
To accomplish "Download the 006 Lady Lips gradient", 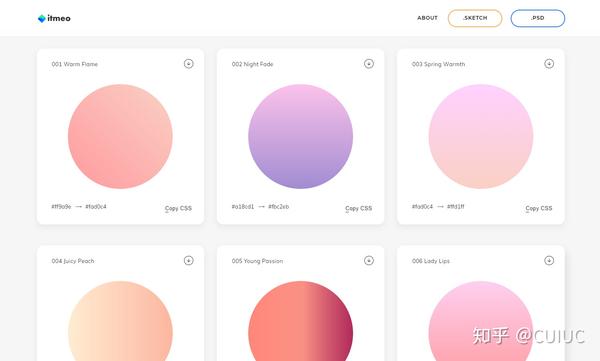I will [x=549, y=260].
